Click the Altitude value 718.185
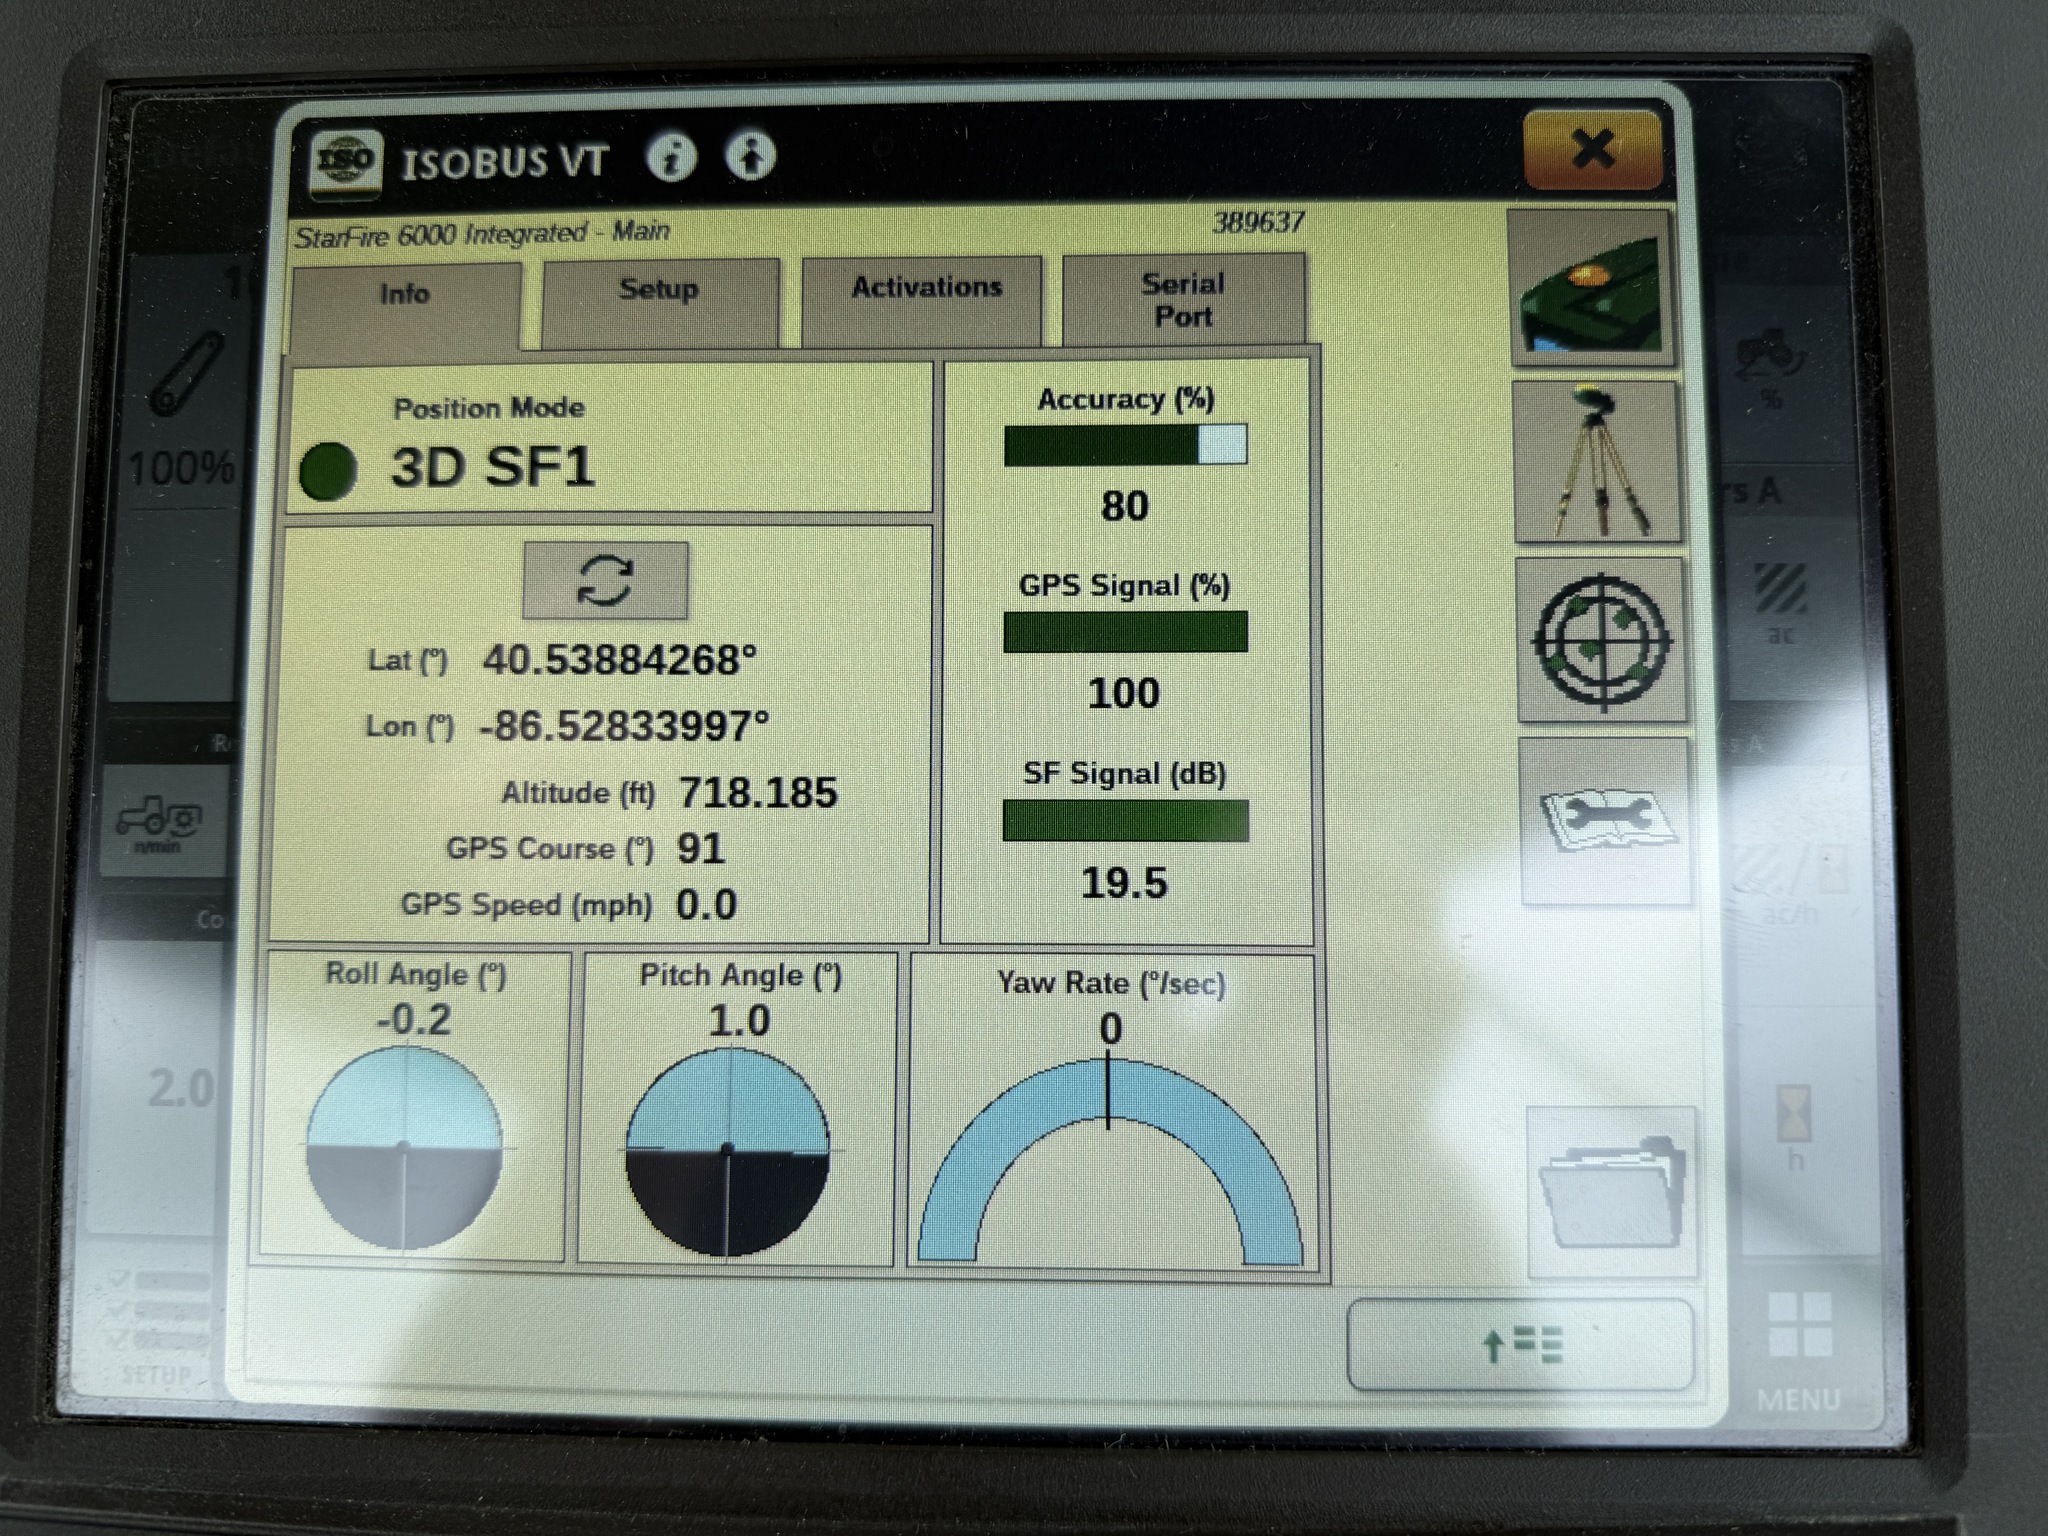2048x1536 pixels. click(758, 793)
